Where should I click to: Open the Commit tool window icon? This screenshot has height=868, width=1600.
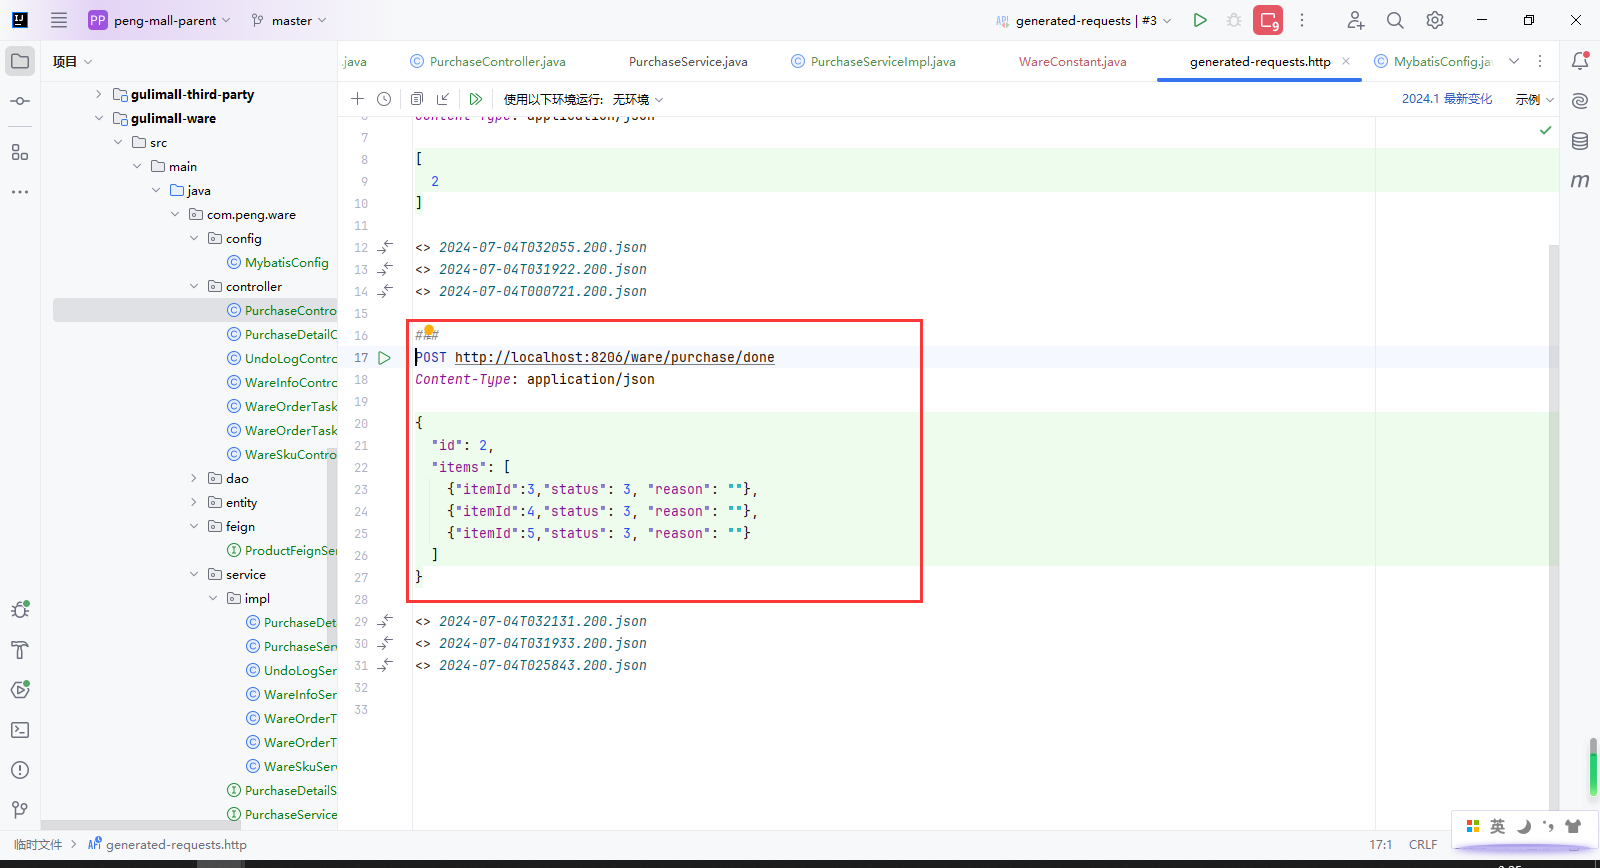click(x=20, y=101)
